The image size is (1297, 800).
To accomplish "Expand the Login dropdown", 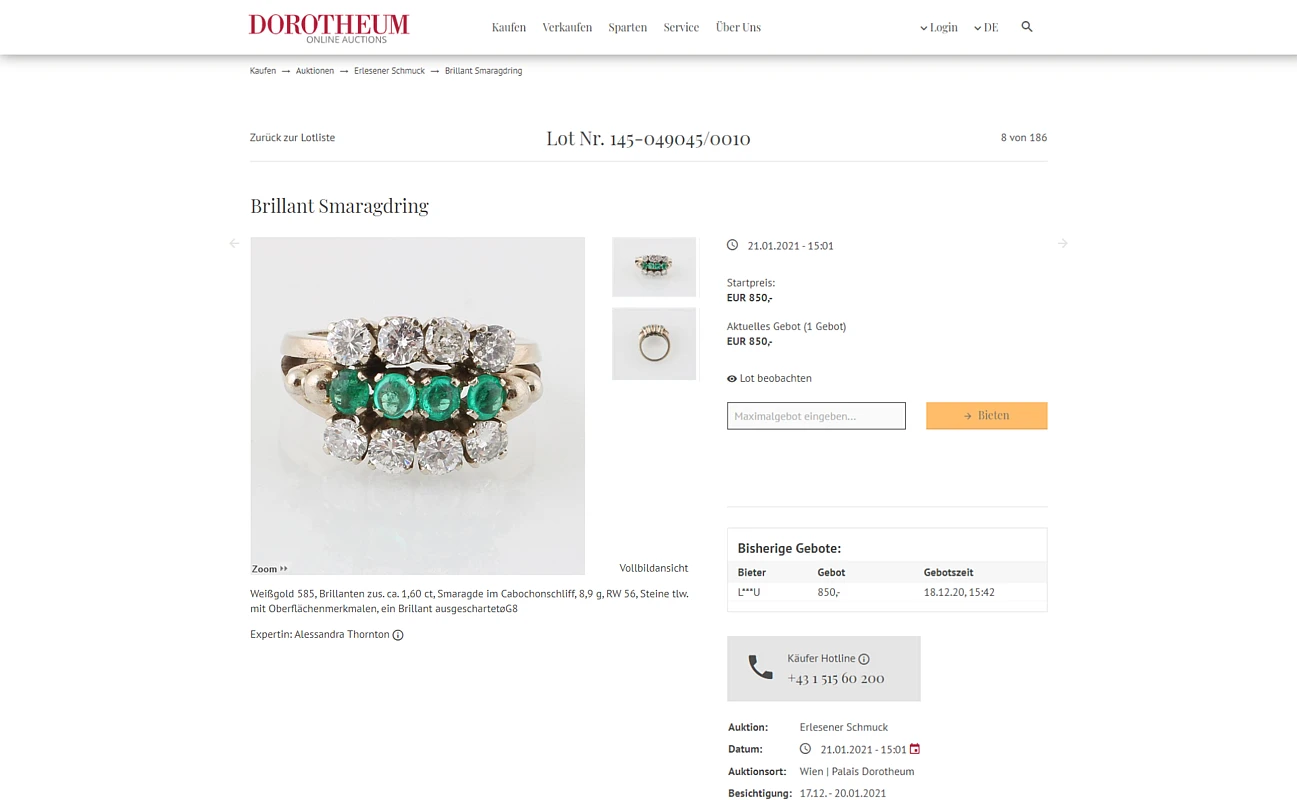I will click(x=938, y=28).
